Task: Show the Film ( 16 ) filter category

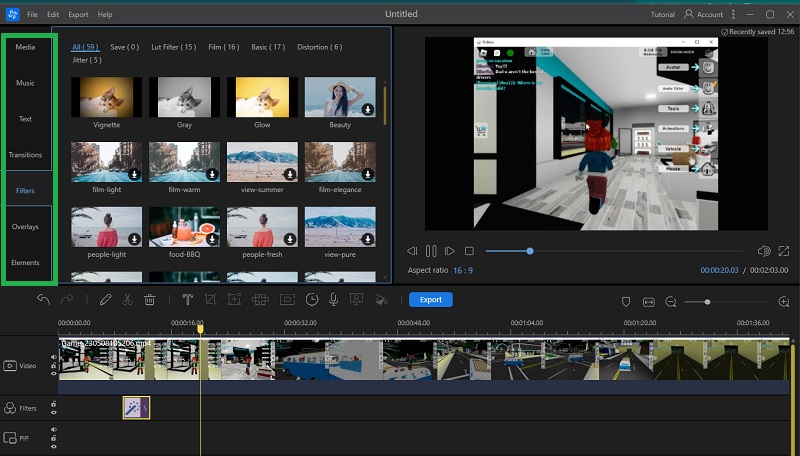Action: pos(223,47)
